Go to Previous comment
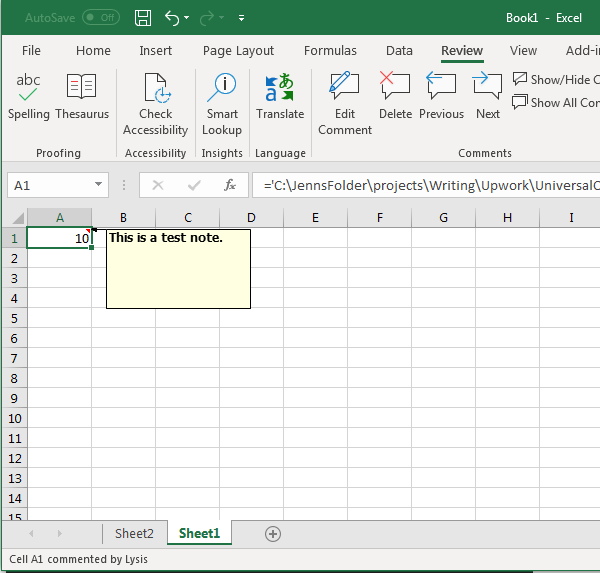Screen dimensions: 600x573 [x=441, y=96]
